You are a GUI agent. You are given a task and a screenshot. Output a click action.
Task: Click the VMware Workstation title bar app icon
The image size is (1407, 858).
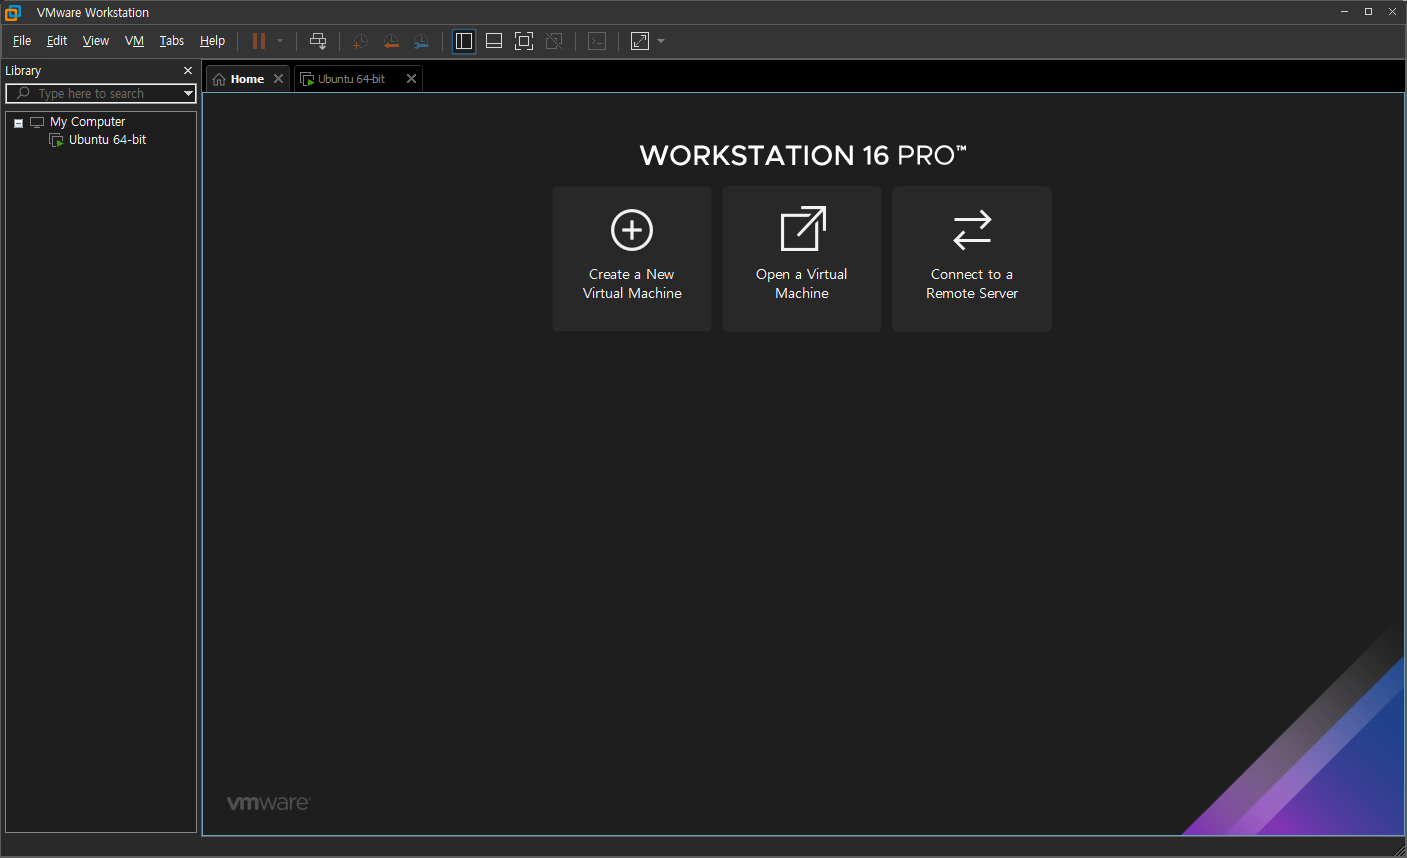point(13,12)
